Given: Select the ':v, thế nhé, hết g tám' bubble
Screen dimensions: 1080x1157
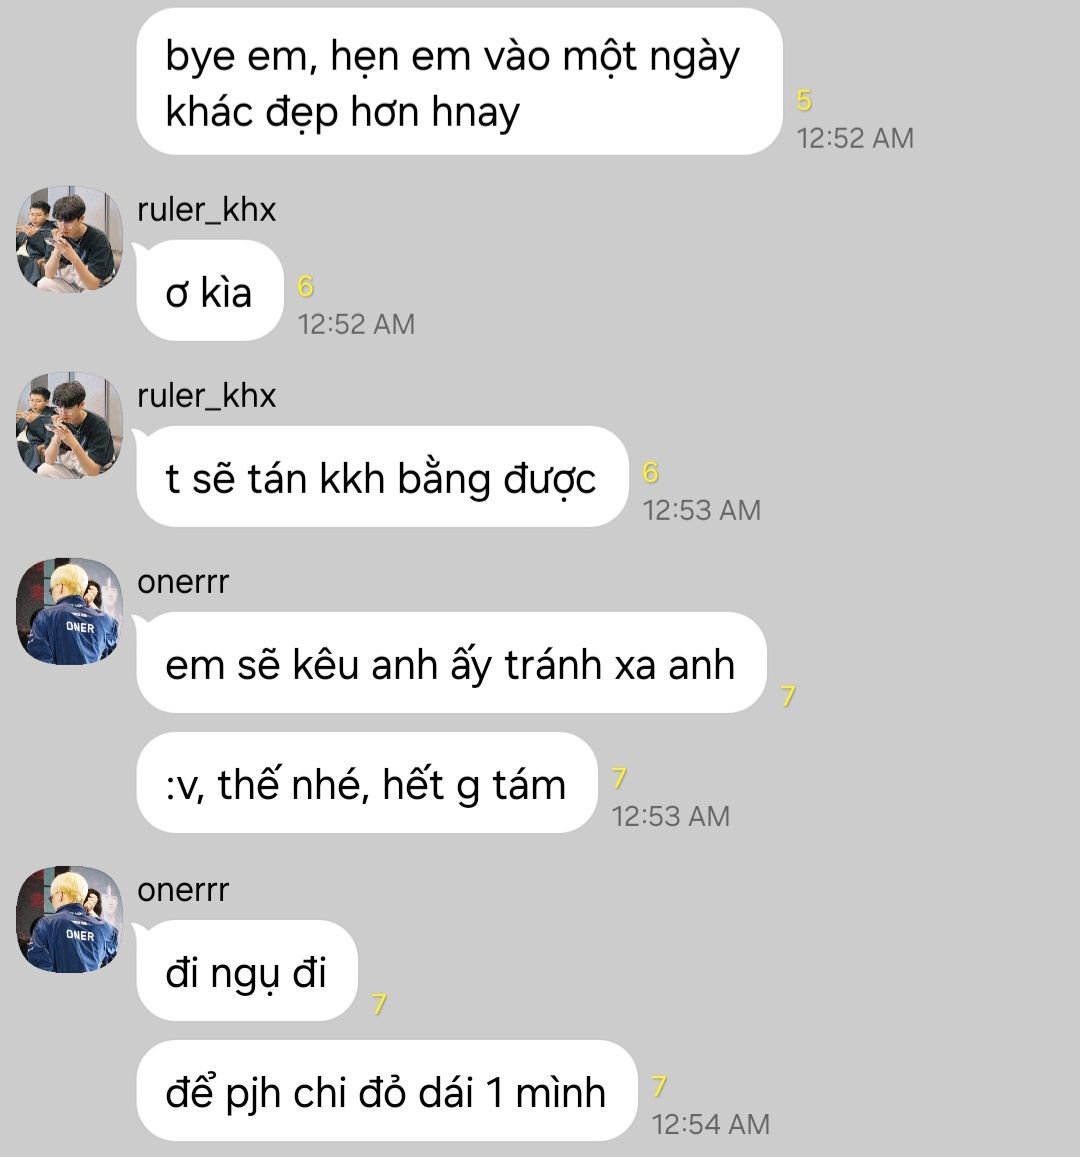Looking at the screenshot, I should pos(367,782).
